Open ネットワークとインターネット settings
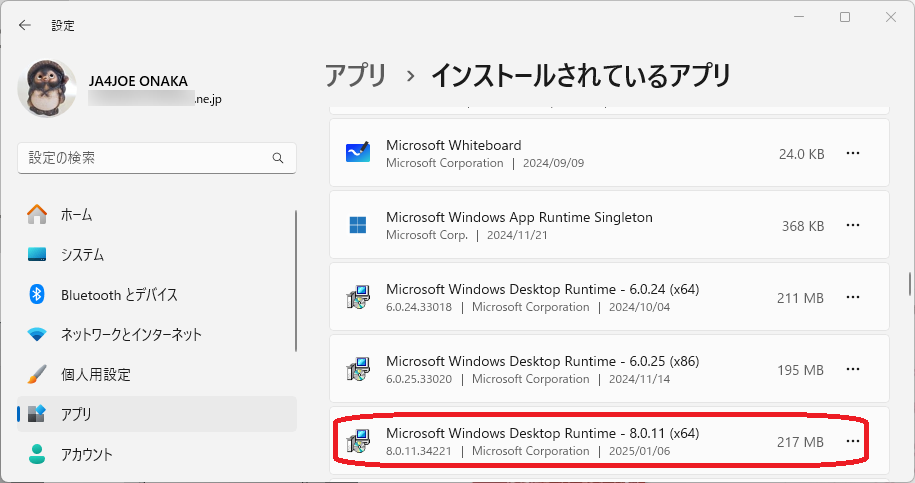 (x=157, y=334)
